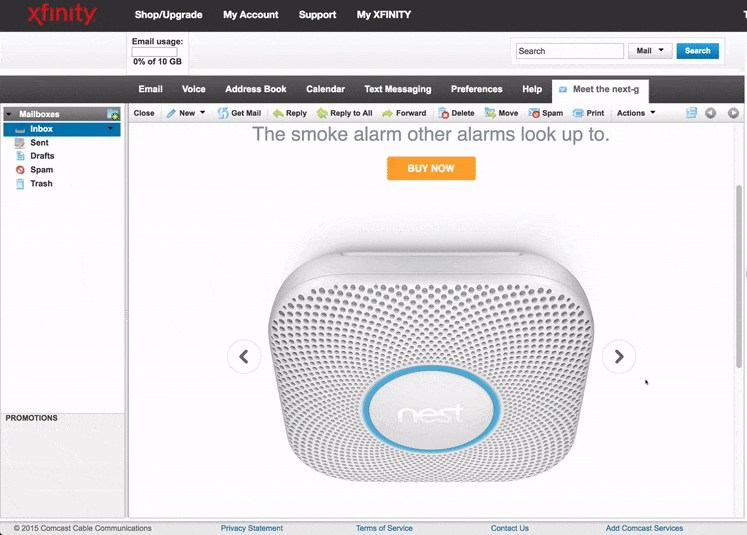Open the Help tab
The width and height of the screenshot is (747, 535).
(532, 89)
